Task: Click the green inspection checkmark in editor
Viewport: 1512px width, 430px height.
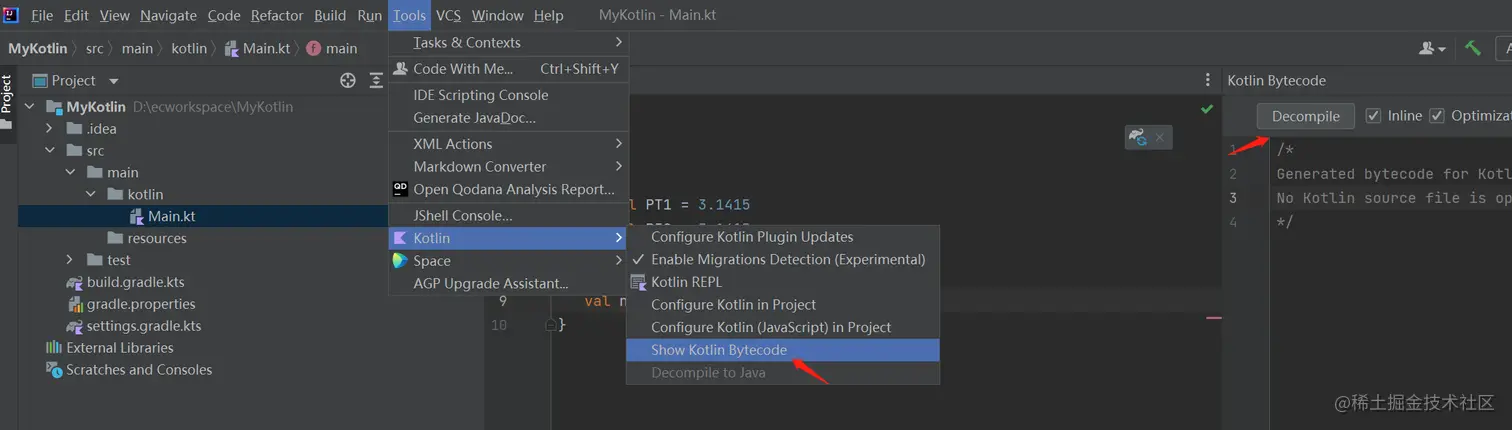Action: (1207, 108)
